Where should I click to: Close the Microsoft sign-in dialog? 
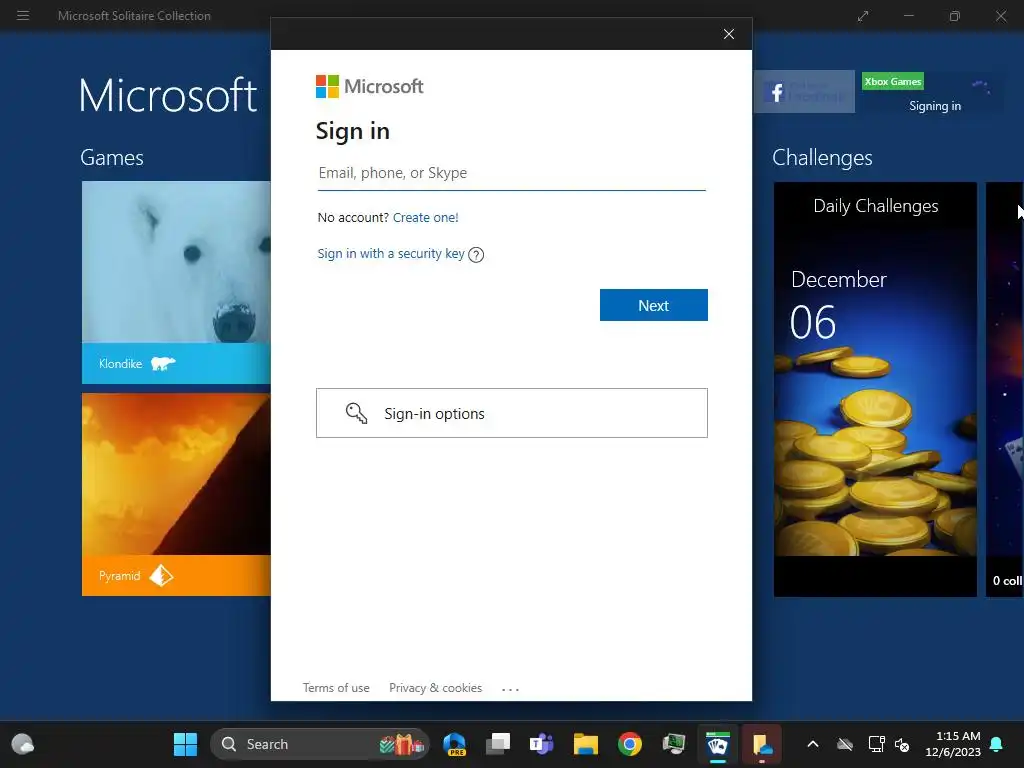coord(729,34)
